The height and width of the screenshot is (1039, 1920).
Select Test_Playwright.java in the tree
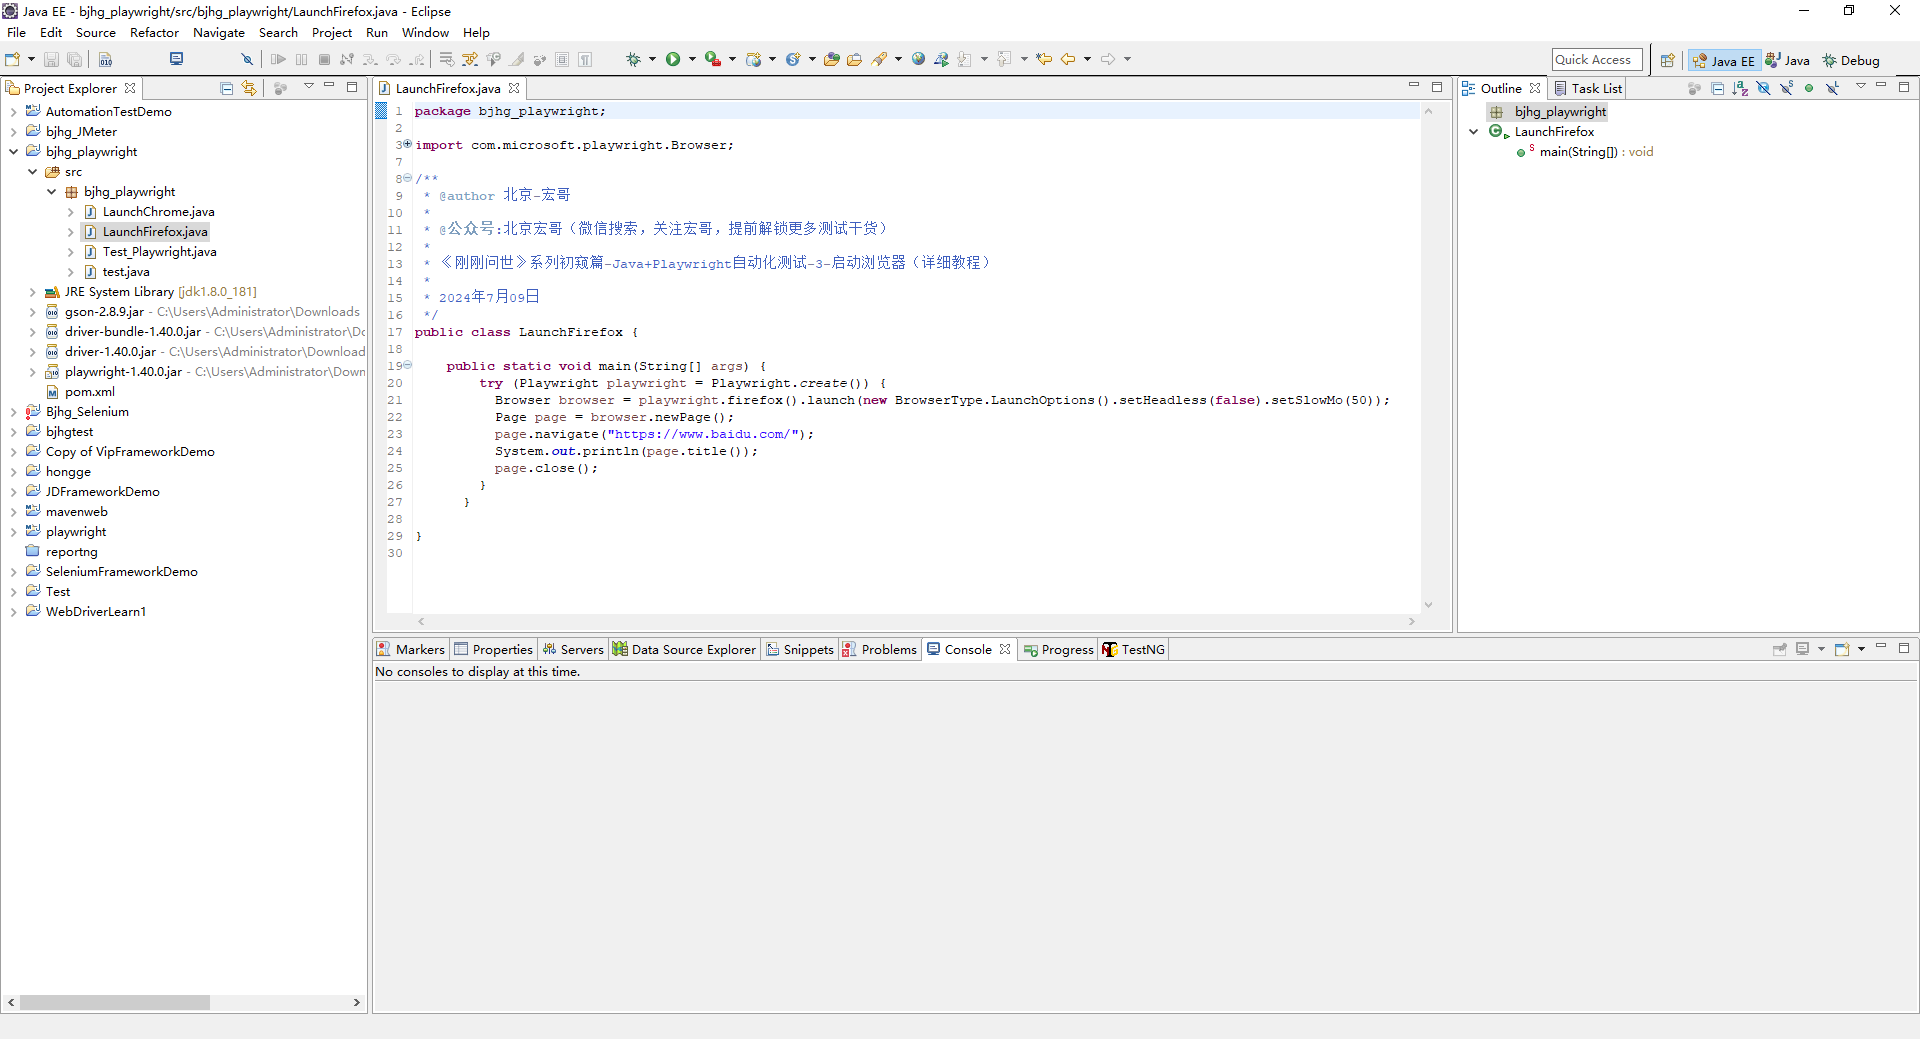tap(159, 252)
